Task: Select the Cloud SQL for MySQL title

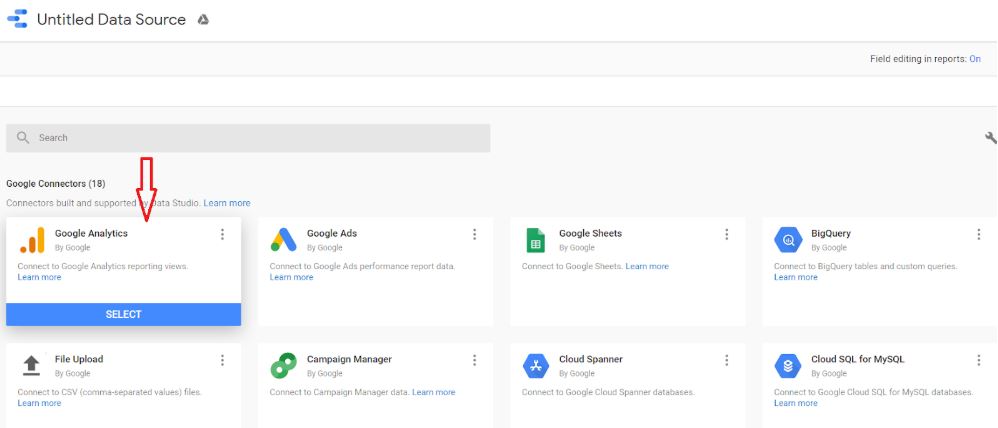Action: [857, 359]
